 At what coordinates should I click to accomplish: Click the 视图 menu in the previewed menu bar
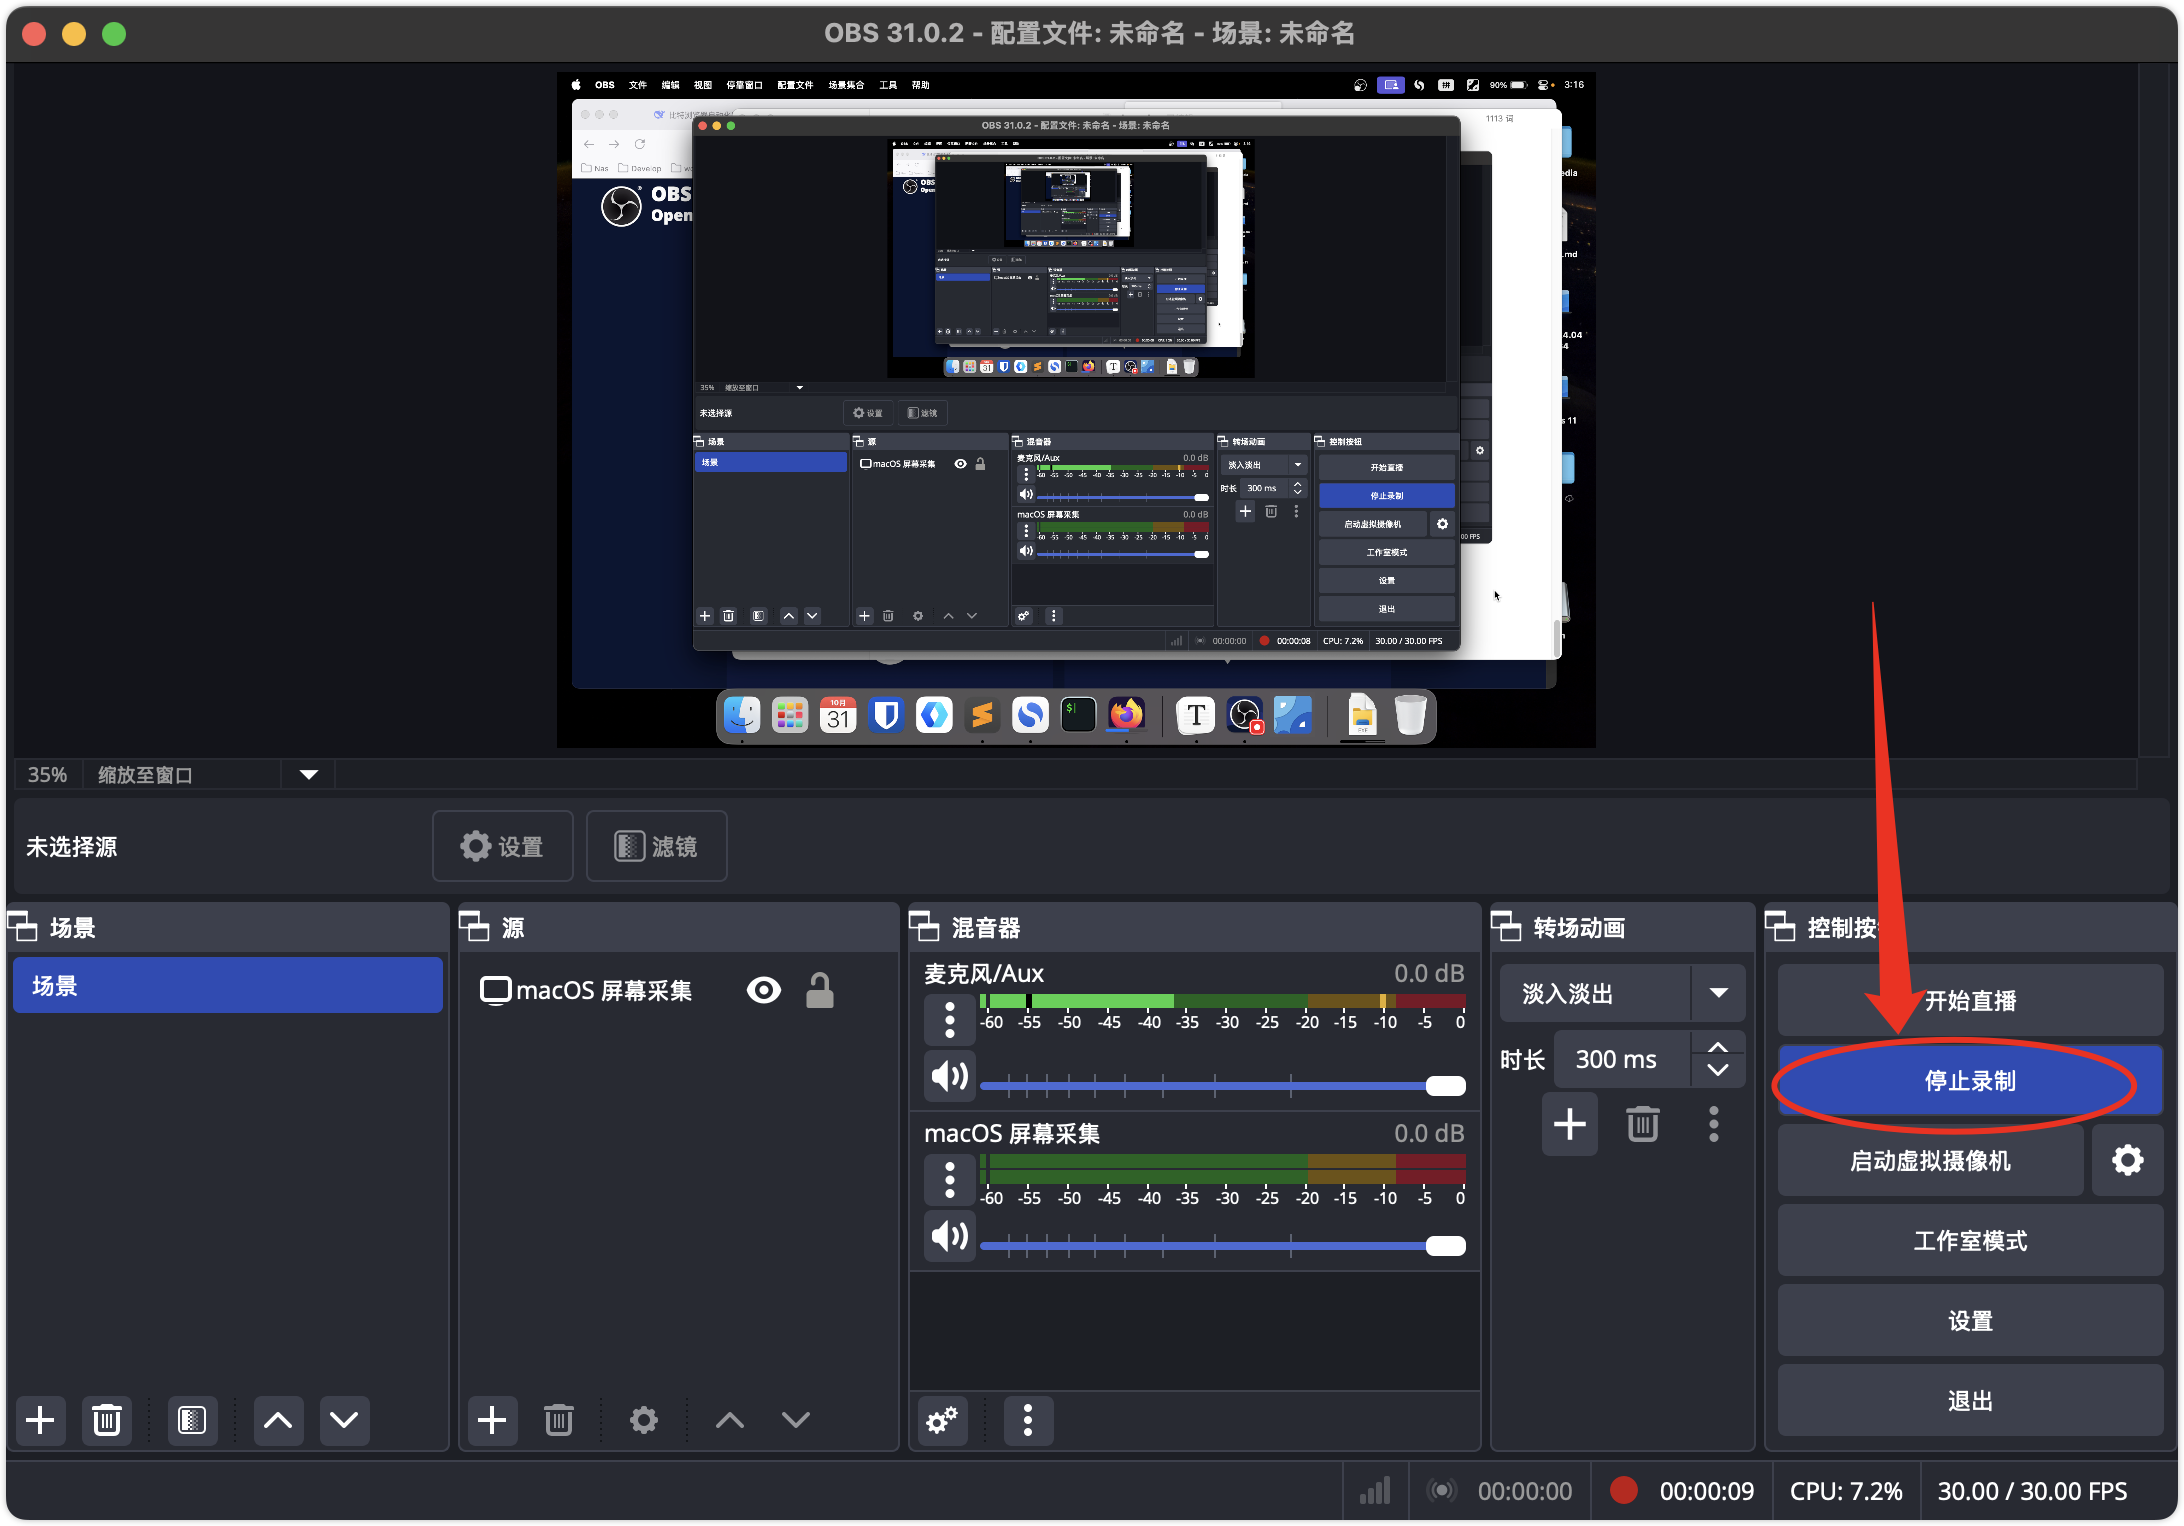pos(703,85)
